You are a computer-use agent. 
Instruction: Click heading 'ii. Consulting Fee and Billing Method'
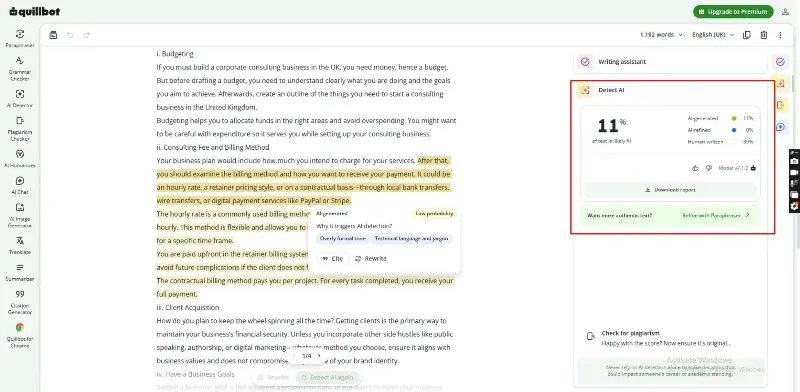tap(213, 148)
